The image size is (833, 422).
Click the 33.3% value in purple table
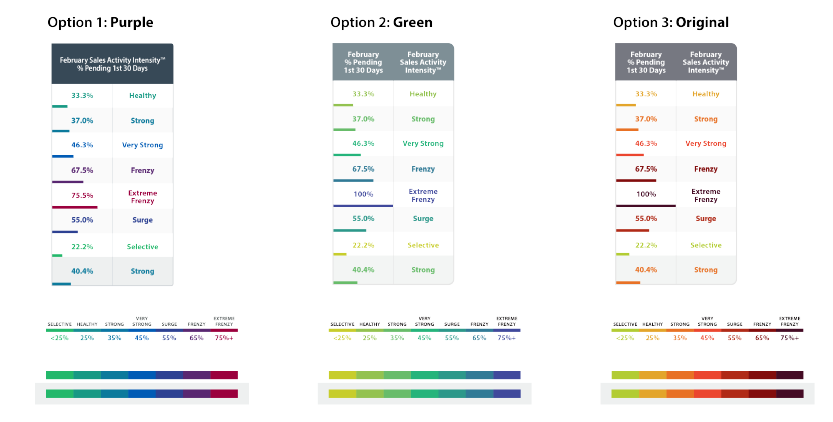coord(82,95)
